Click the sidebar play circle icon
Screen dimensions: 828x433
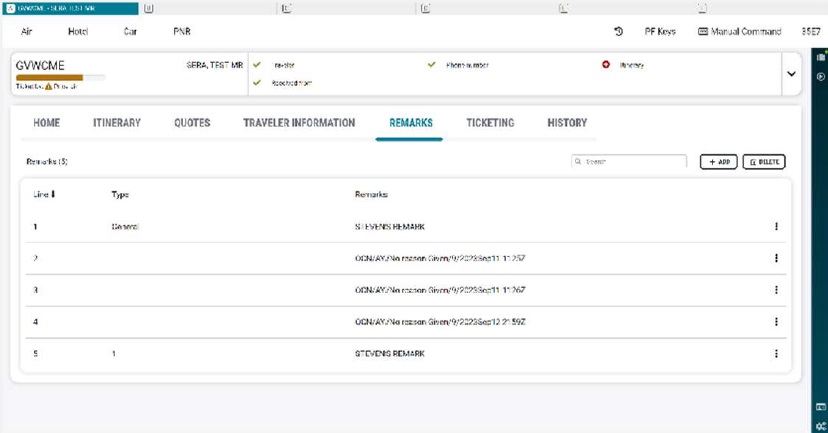point(821,77)
